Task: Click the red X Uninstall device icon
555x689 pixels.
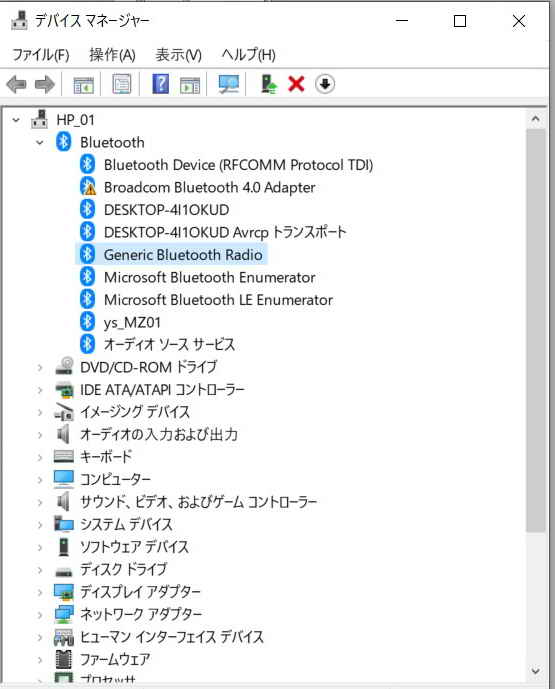Action: pyautogui.click(x=296, y=83)
